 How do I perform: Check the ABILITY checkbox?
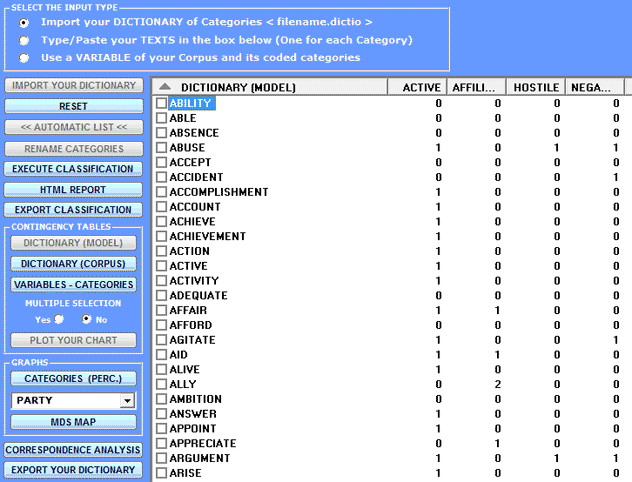coord(162,103)
